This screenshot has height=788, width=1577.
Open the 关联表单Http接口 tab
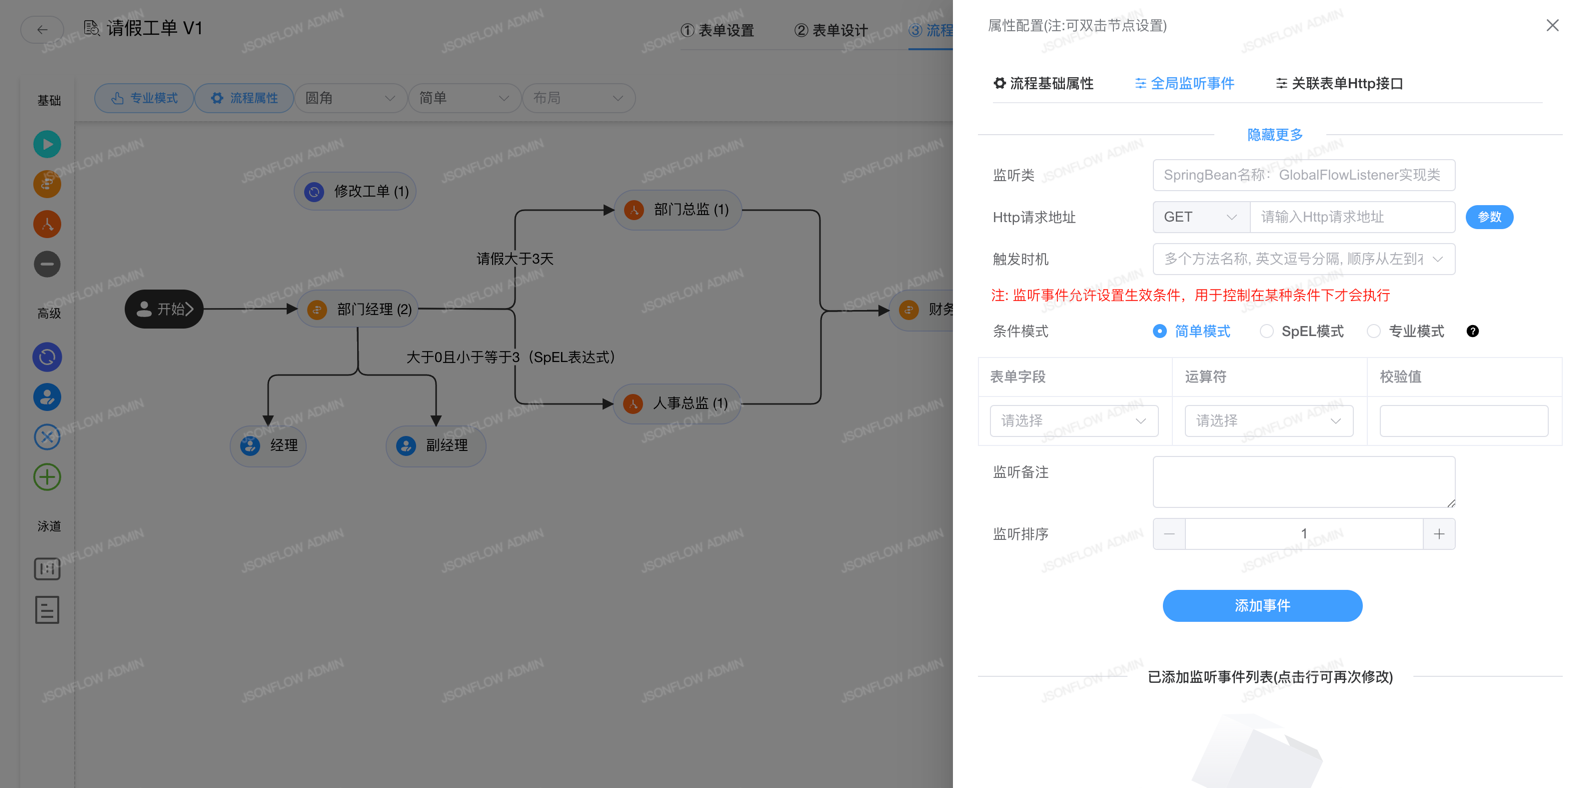pyautogui.click(x=1339, y=84)
